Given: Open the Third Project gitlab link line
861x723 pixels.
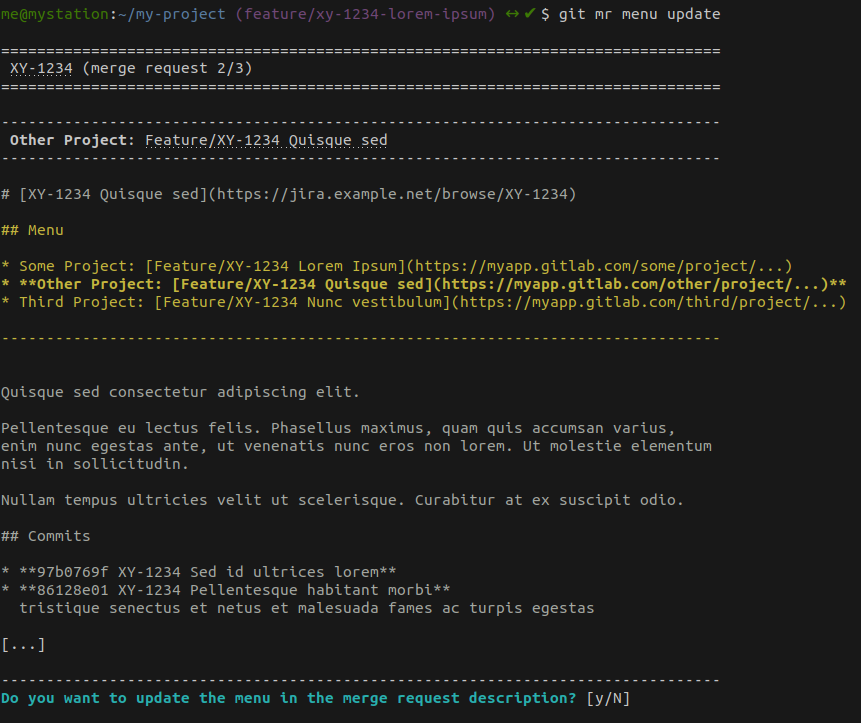Looking at the screenshot, I should 423,302.
